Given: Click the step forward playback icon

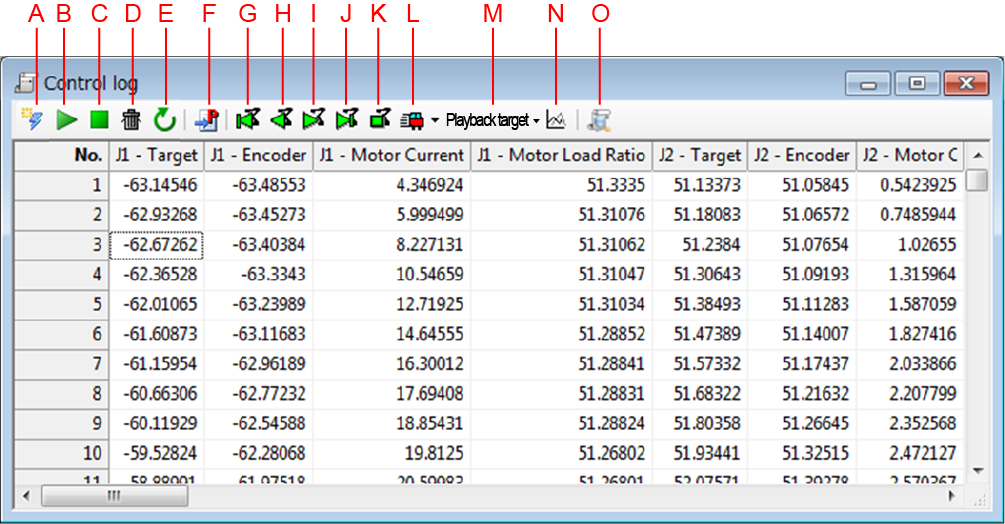Looking at the screenshot, I should pos(314,120).
